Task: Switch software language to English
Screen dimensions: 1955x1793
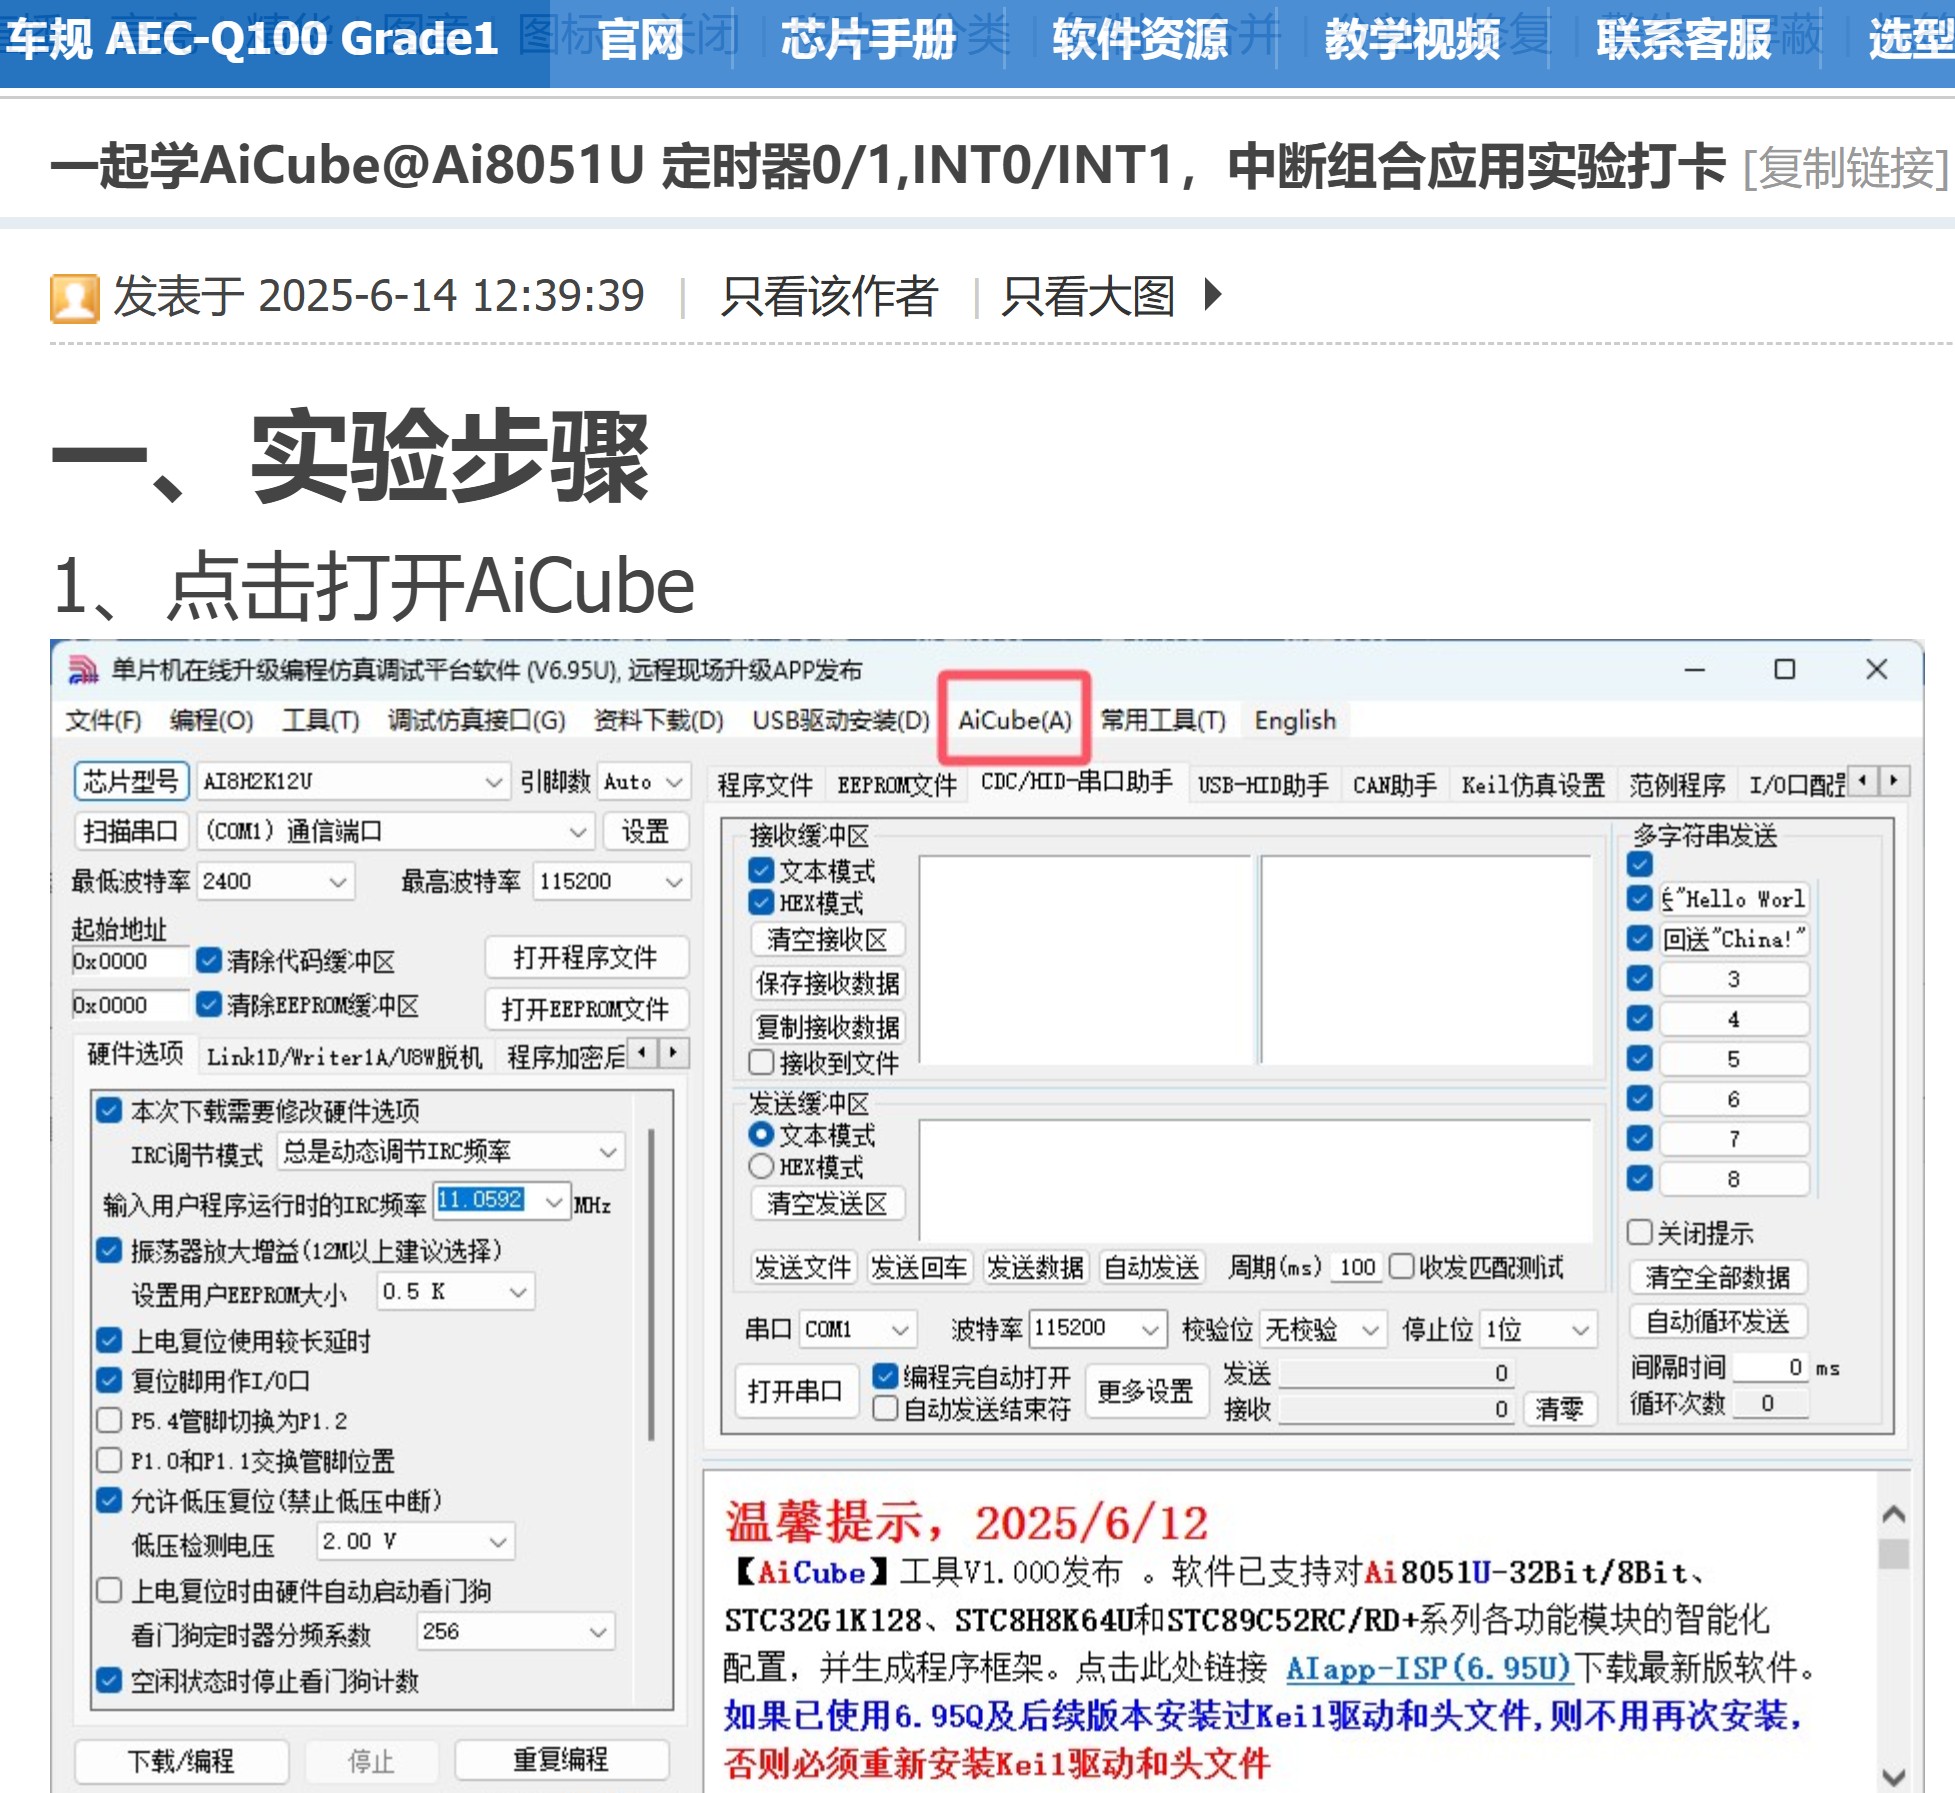Action: click(1295, 720)
